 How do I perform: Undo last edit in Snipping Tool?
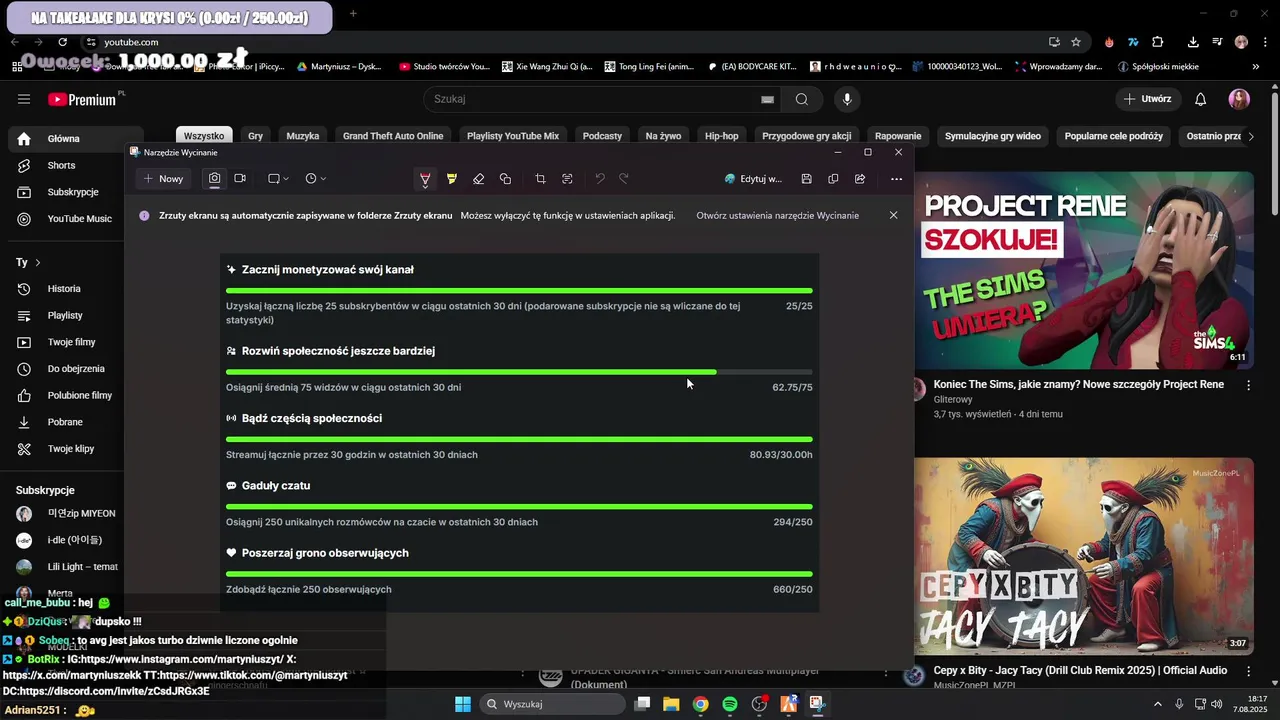coord(600,179)
